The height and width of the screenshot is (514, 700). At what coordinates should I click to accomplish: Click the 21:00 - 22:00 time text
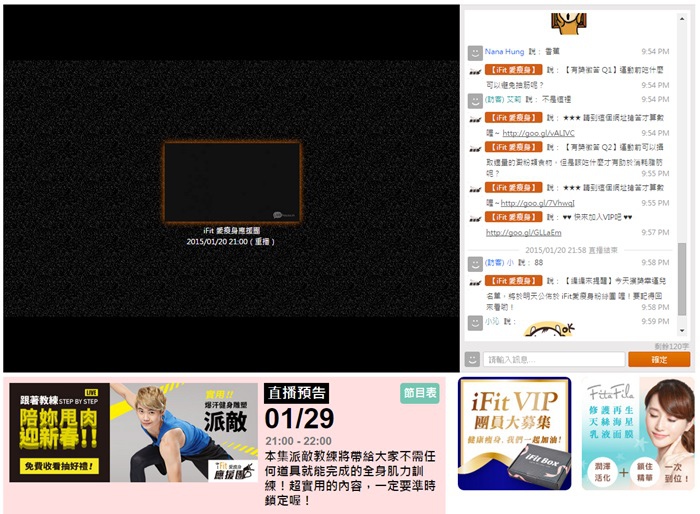click(298, 441)
